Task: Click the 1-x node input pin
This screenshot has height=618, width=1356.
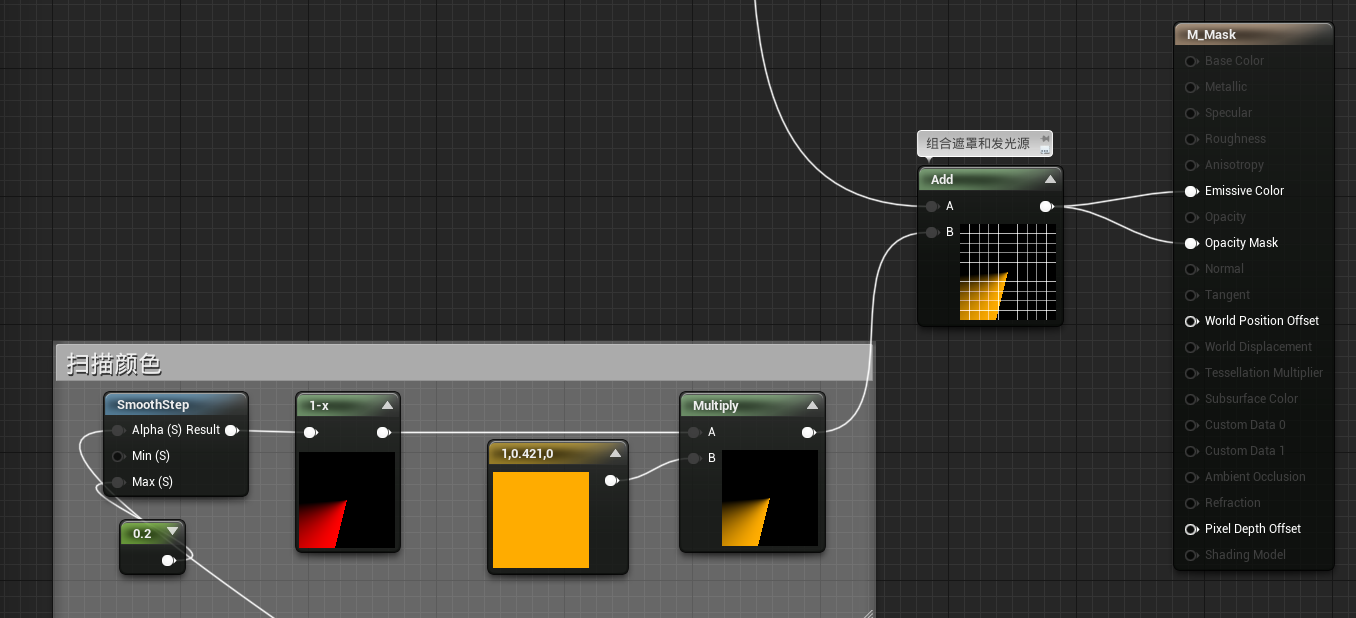Action: 311,432
